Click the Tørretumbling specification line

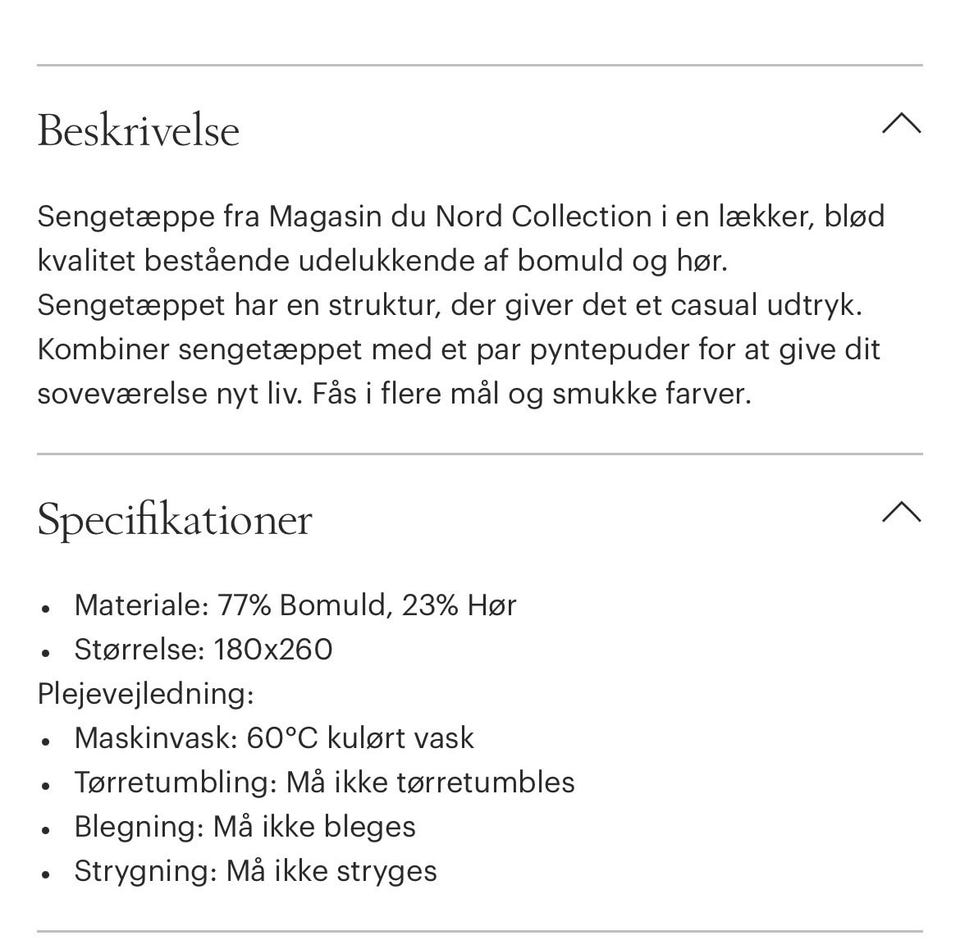[326, 782]
